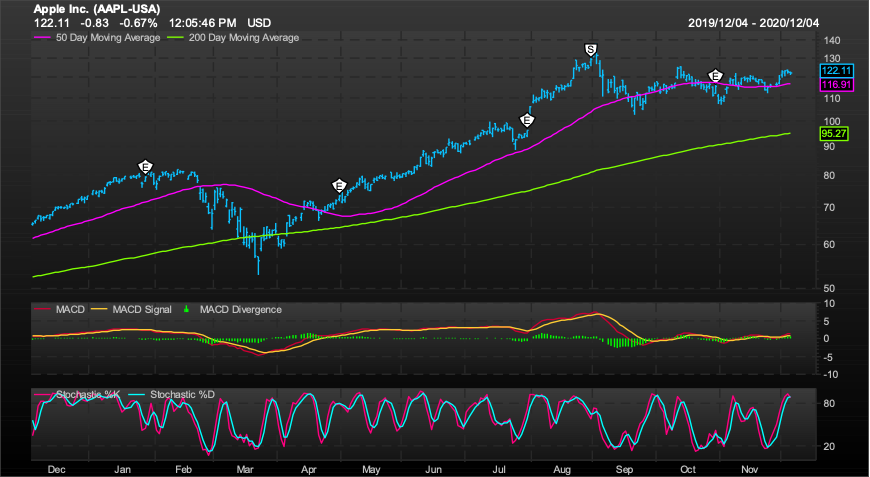This screenshot has width=870, height=477.
Task: Click the E earnings marker in late July
Action: click(x=527, y=119)
